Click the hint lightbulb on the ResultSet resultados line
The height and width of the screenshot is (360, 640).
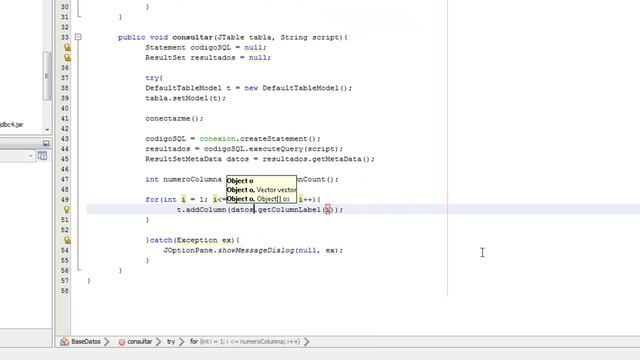pos(67,58)
